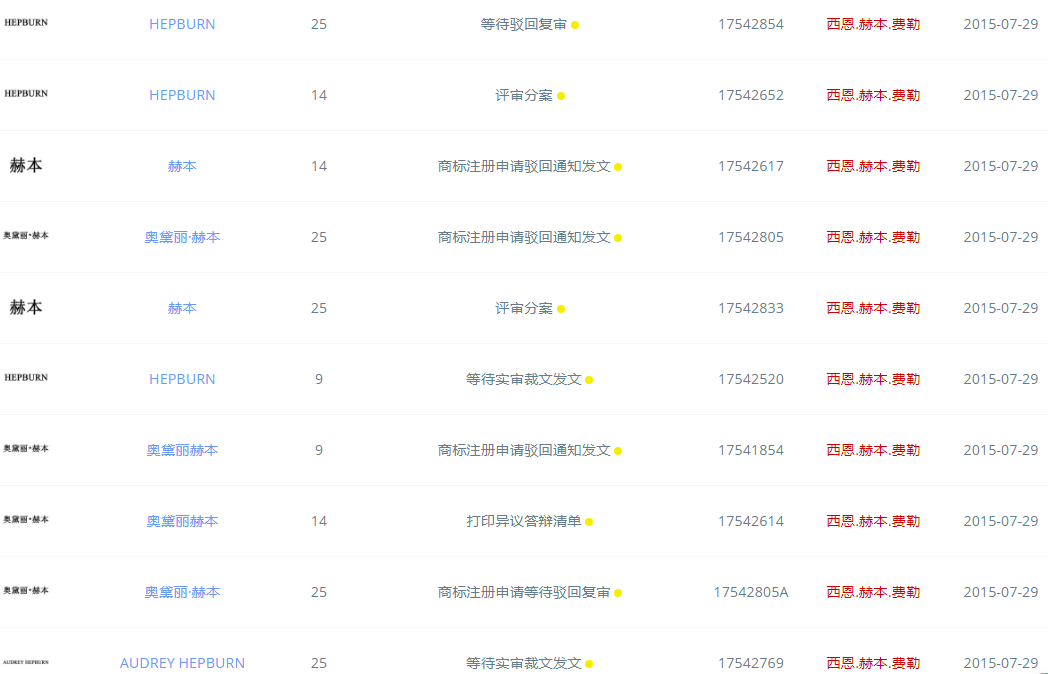Viewport: 1048px width, 674px height.
Task: Open the 奥黛丽赫本 link in row 17541854
Action: point(182,450)
